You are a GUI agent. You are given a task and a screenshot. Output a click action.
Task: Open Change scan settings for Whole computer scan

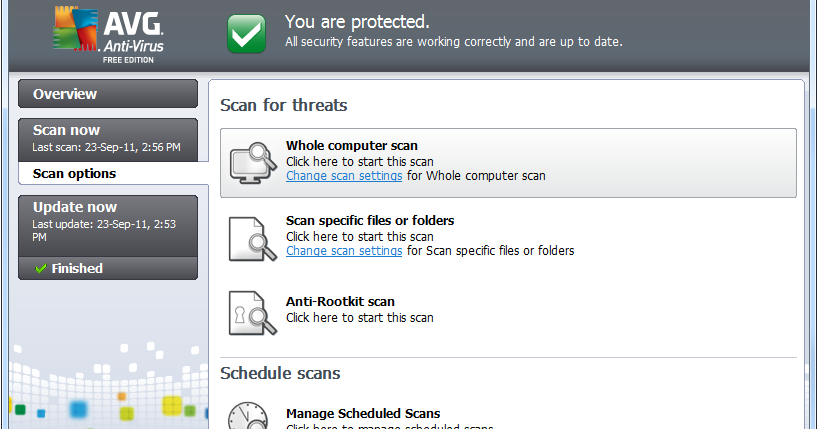[x=344, y=176]
